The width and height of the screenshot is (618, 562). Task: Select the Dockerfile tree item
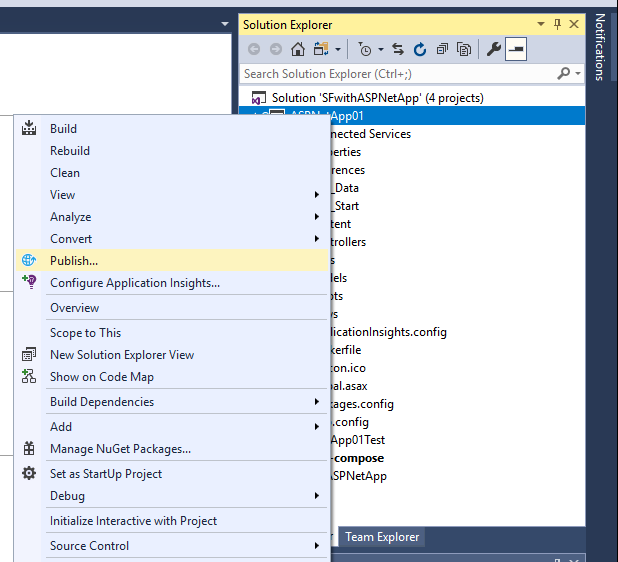[x=346, y=350]
